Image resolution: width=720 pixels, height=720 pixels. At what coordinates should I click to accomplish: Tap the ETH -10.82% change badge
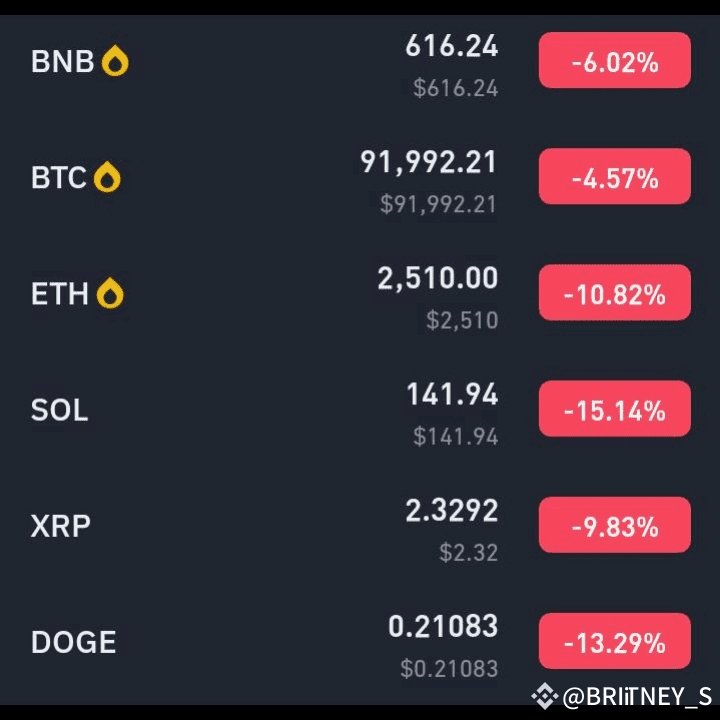615,292
